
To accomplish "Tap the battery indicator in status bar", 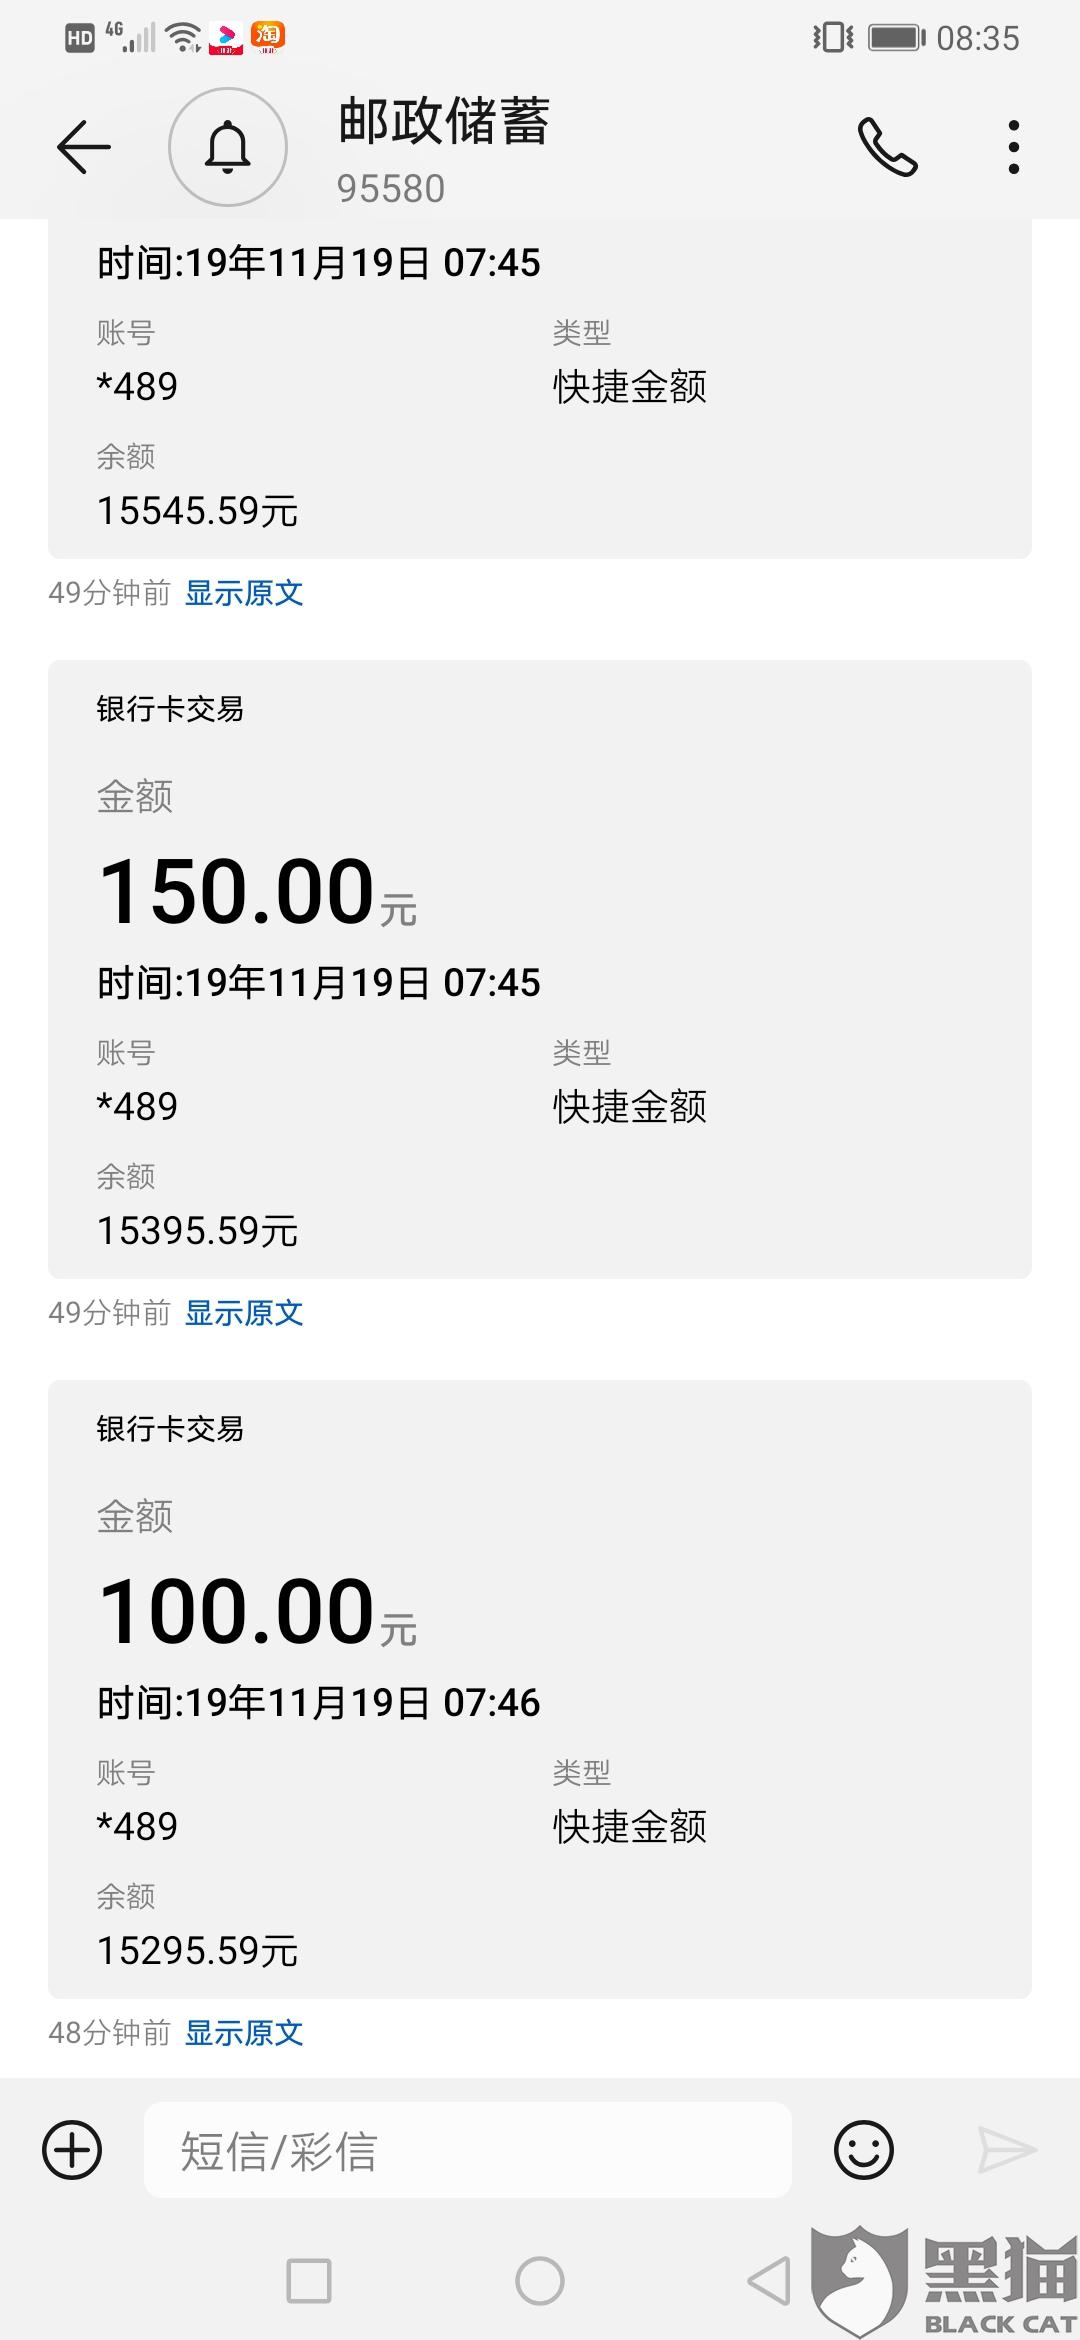I will coord(895,38).
